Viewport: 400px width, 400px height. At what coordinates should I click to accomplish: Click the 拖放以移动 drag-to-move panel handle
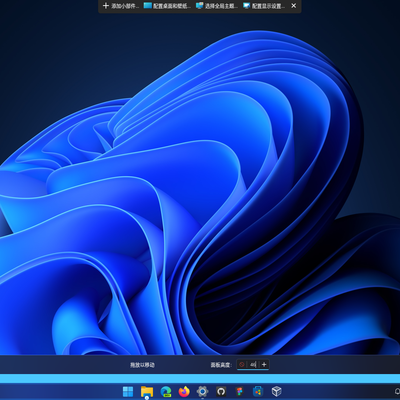pyautogui.click(x=142, y=365)
